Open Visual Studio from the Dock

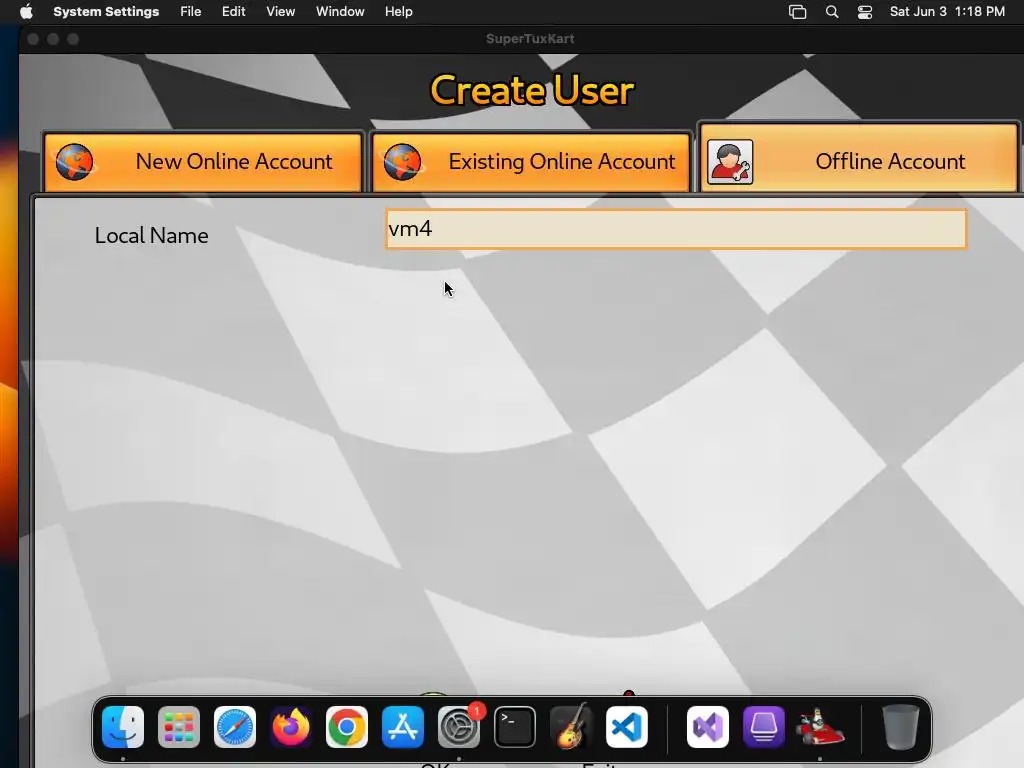tap(708, 727)
